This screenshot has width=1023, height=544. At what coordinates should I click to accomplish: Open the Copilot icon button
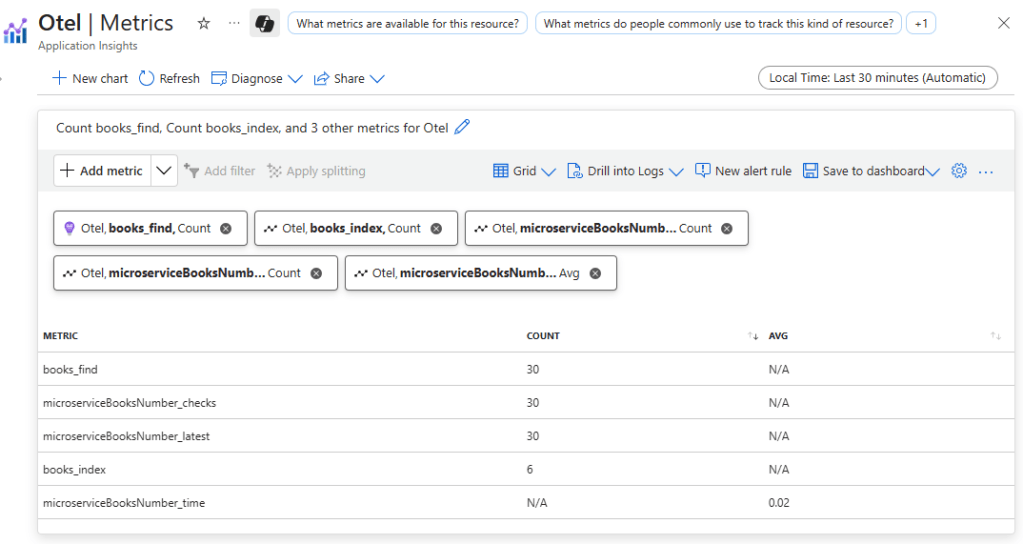click(264, 23)
